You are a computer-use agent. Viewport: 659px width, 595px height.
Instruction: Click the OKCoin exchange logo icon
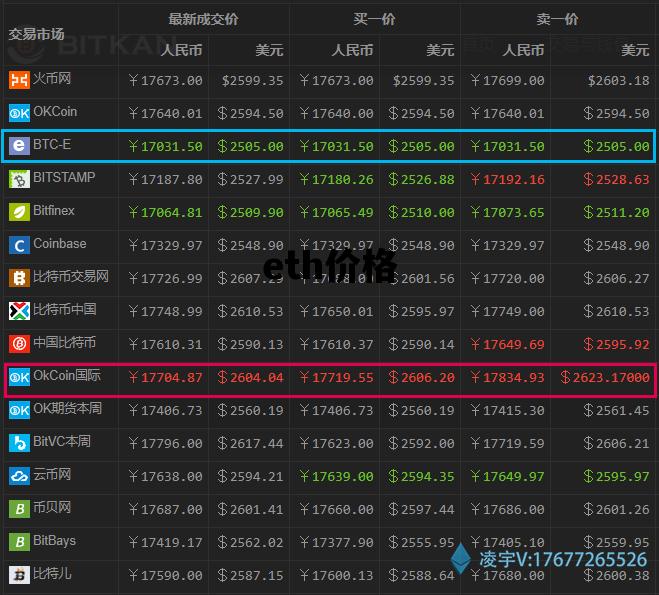[x=19, y=113]
